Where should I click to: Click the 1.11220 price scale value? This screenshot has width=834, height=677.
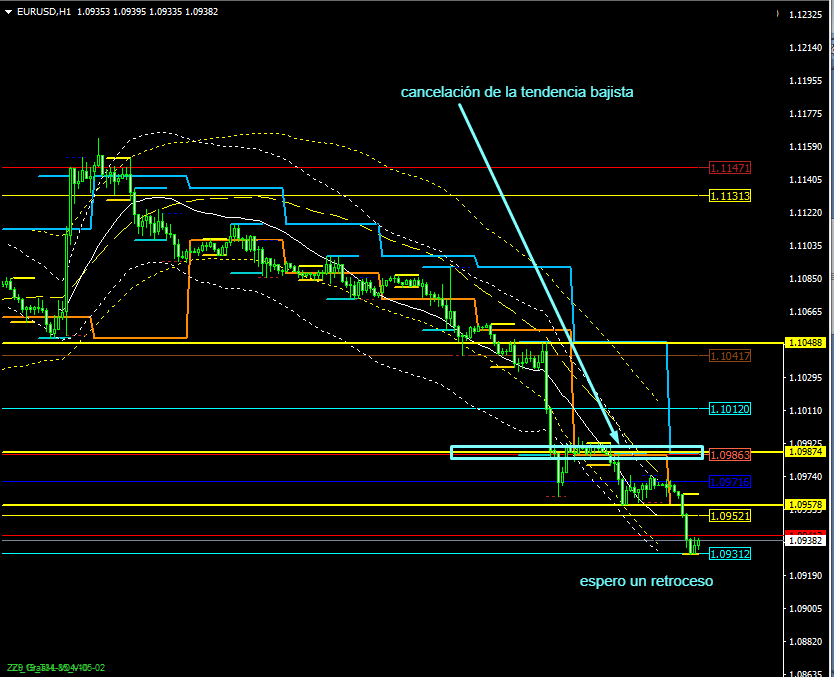tap(805, 213)
